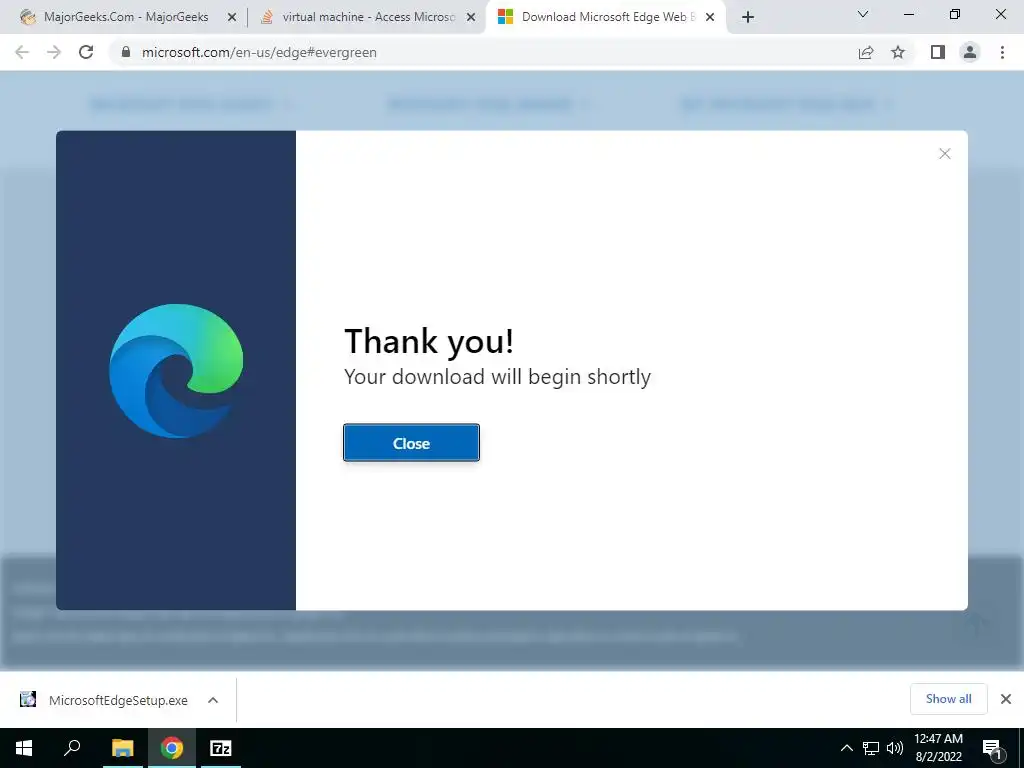Click the Chrome taskbar icon

click(172, 748)
